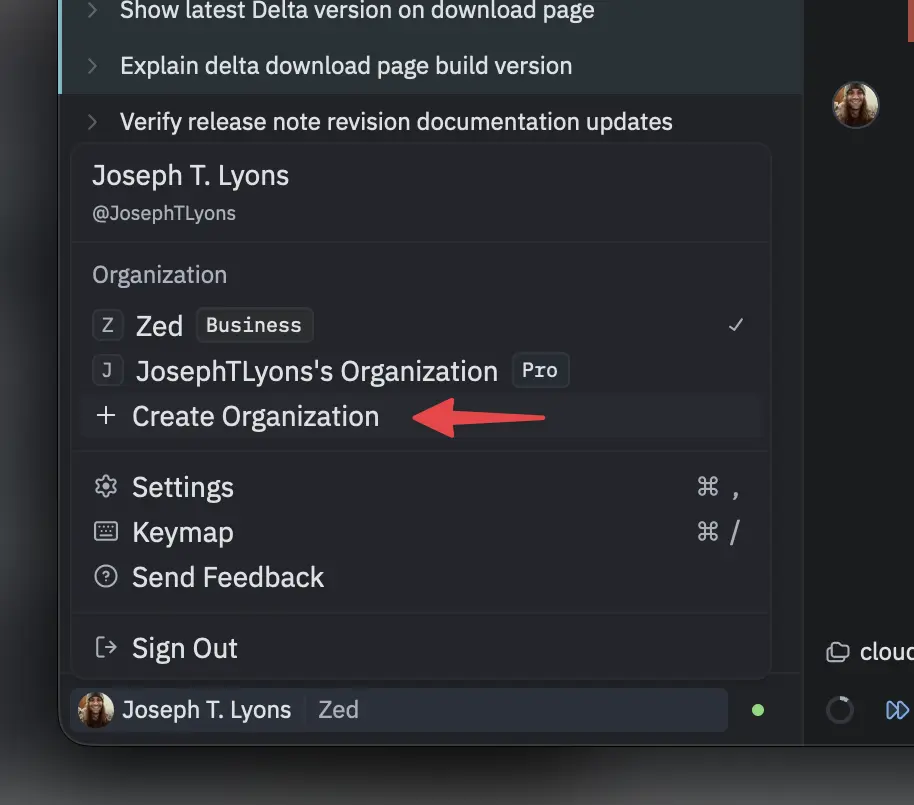
Task: Click the Keymap keyboard icon
Action: [x=106, y=532]
